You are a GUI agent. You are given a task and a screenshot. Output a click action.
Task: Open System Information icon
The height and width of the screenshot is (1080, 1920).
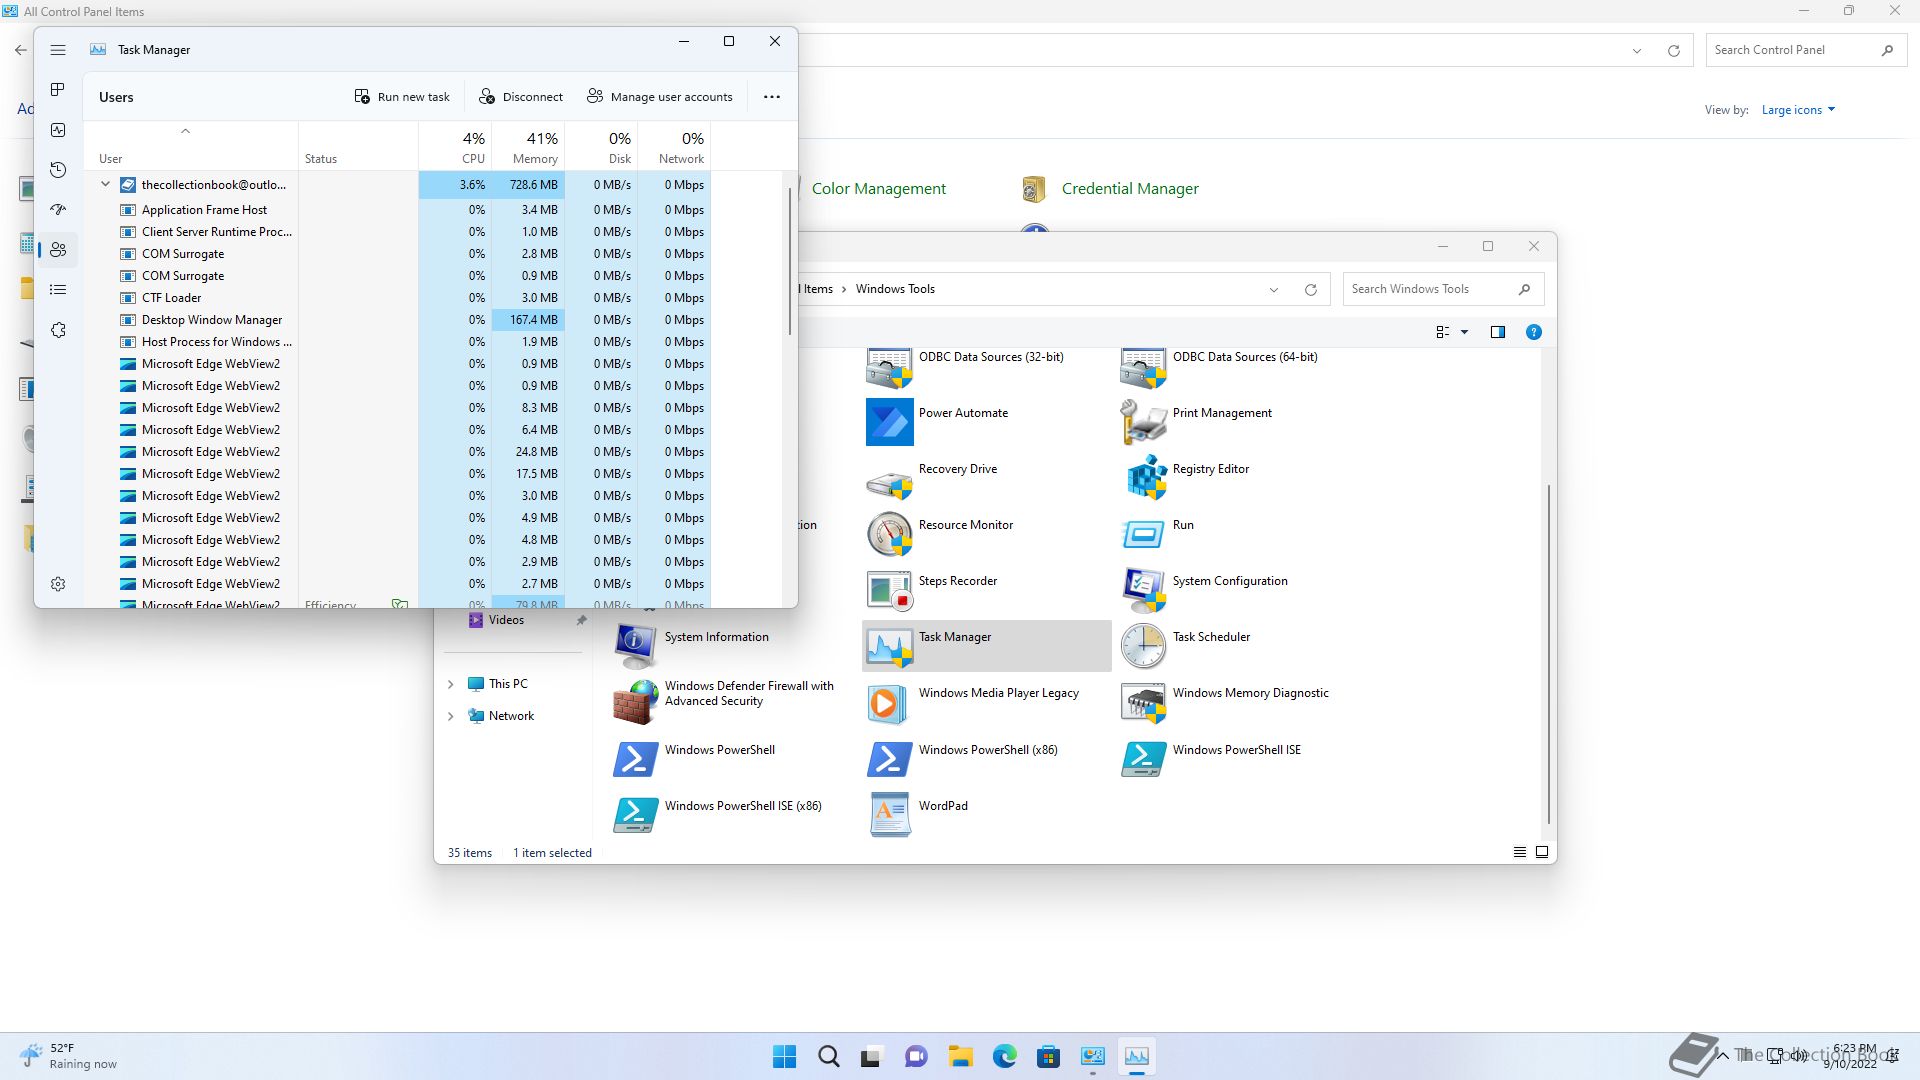point(635,647)
